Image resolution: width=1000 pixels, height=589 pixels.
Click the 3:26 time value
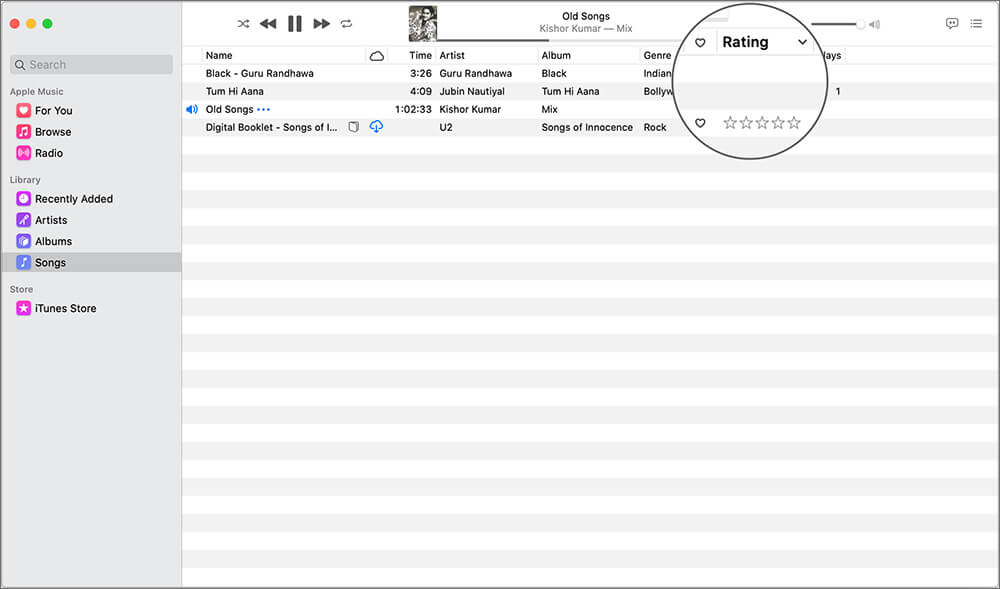click(421, 73)
